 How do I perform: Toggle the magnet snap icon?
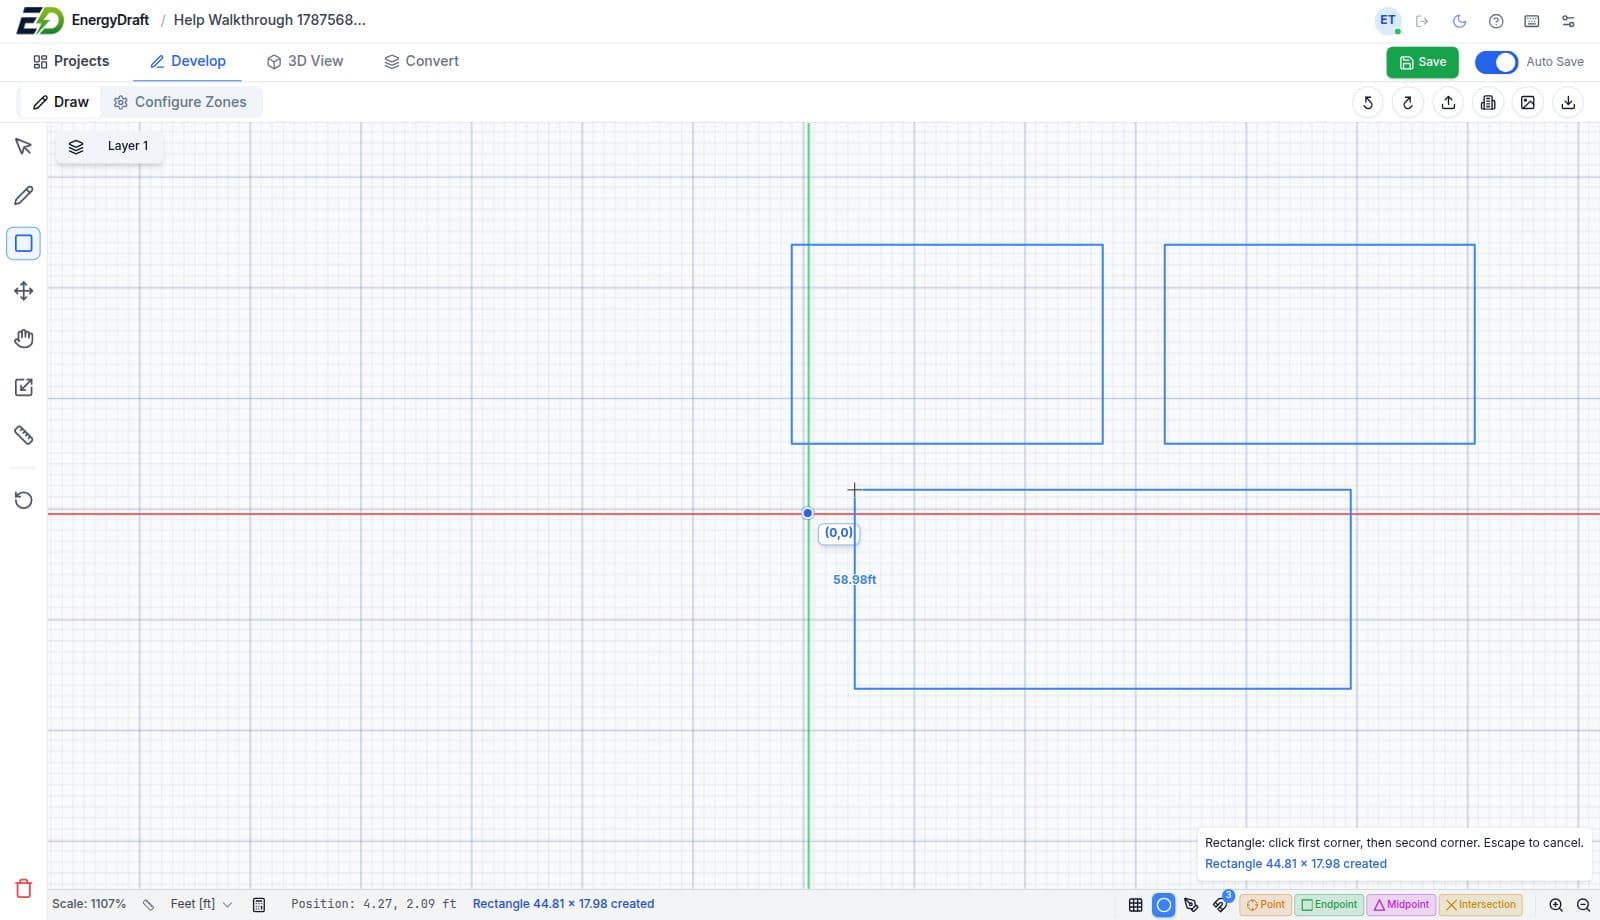[1220, 905]
